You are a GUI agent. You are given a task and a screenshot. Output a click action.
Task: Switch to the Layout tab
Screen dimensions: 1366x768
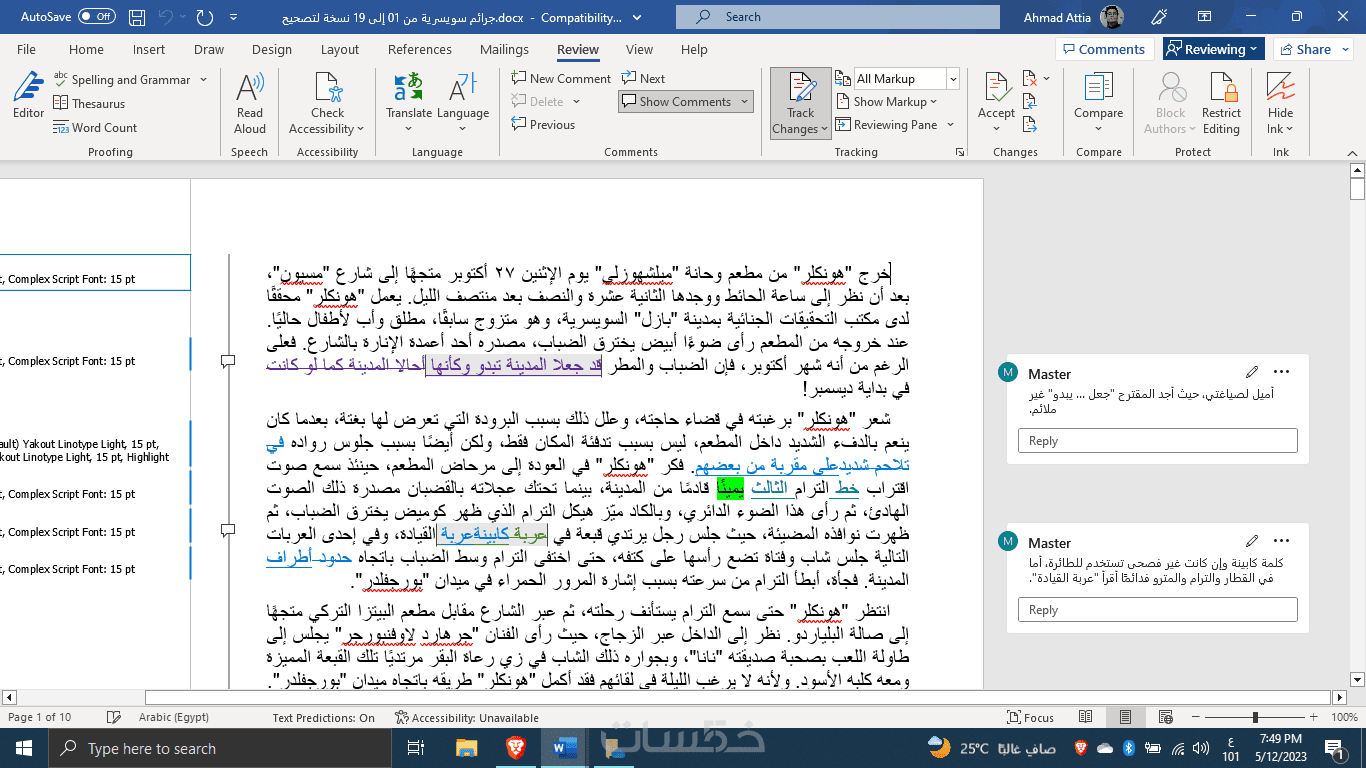pos(340,50)
